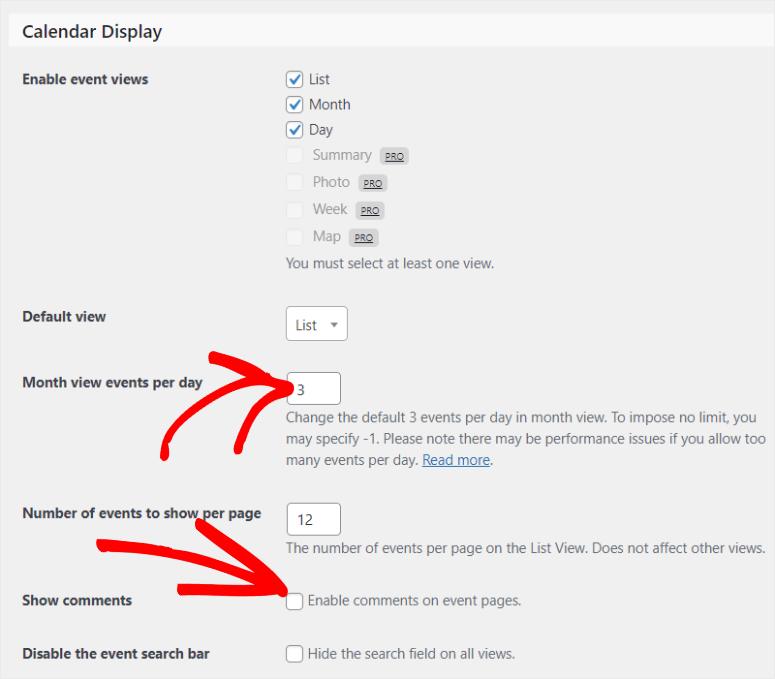Click Disable the event search bar label

116,654
